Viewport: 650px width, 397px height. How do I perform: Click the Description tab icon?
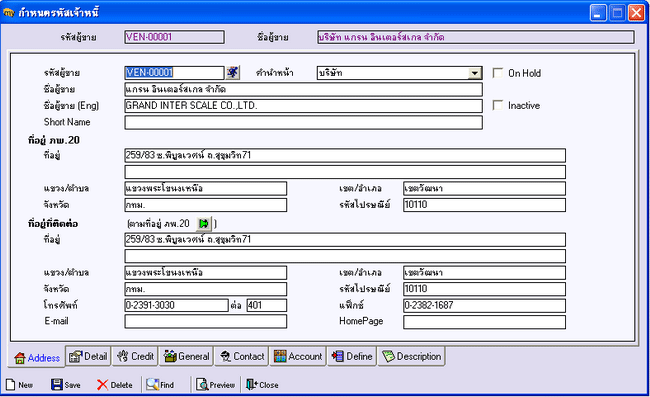(388, 356)
